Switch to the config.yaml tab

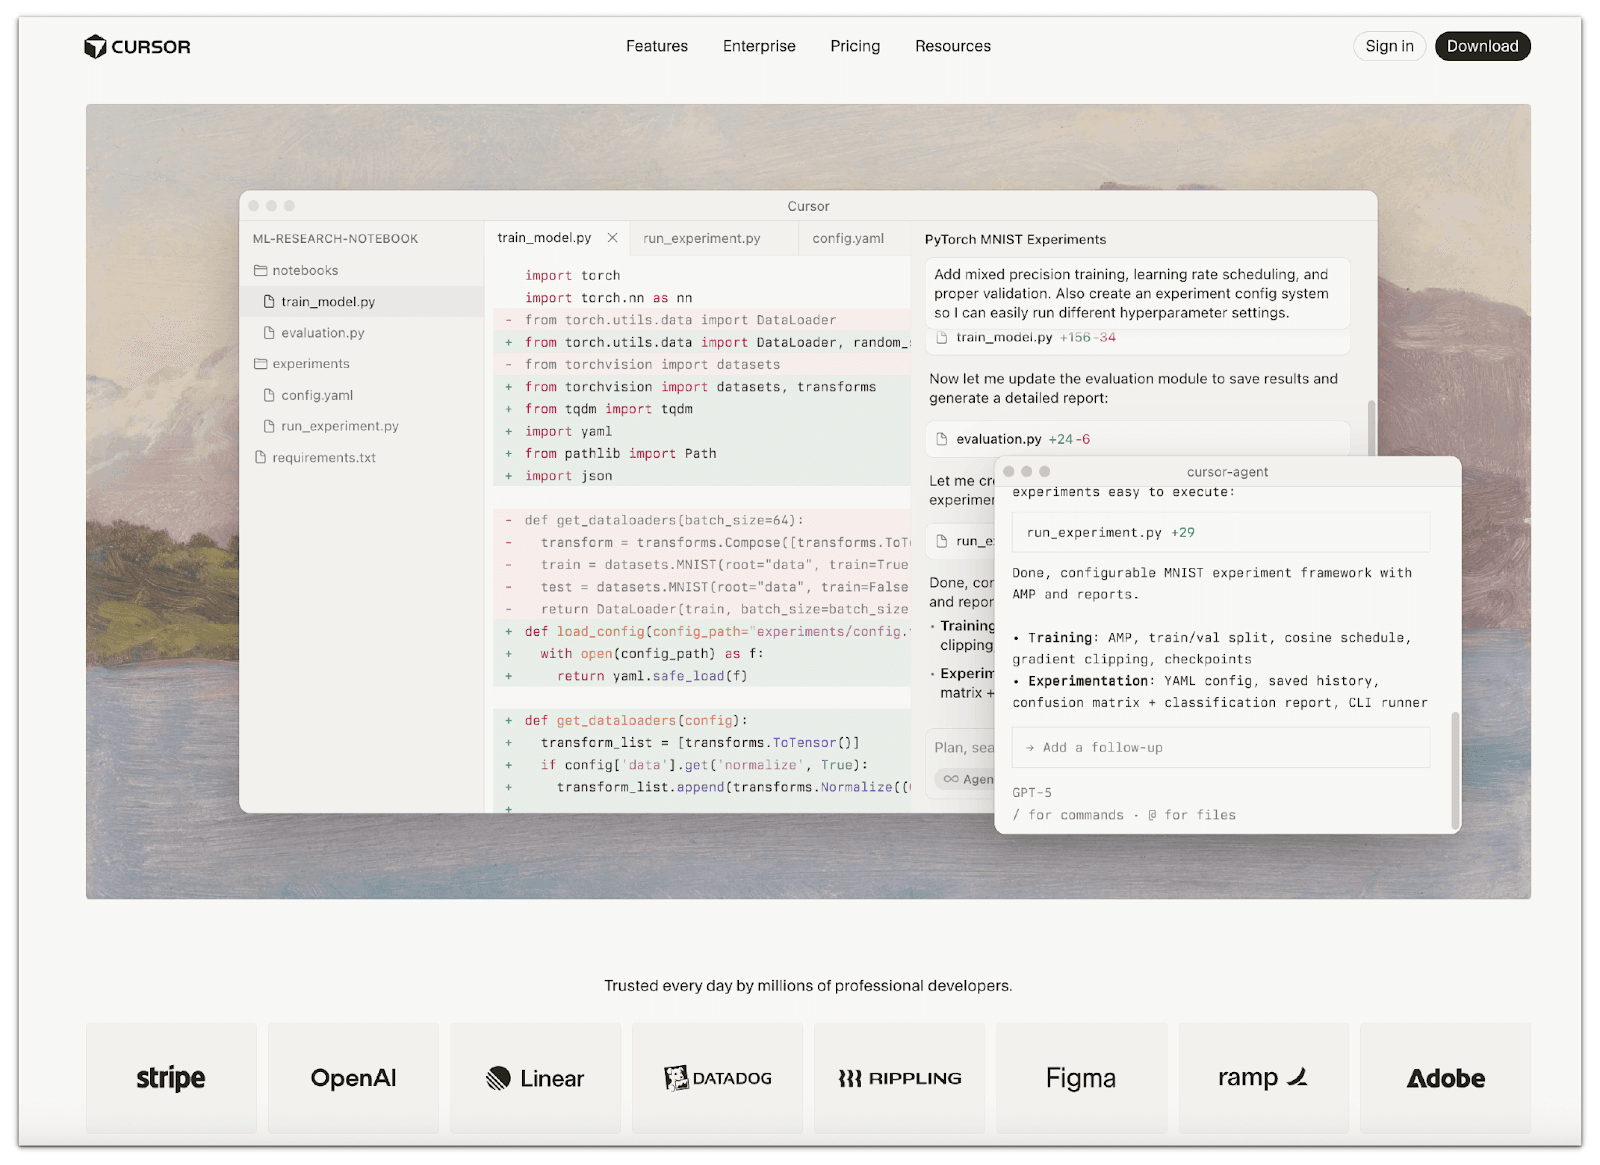pyautogui.click(x=847, y=238)
